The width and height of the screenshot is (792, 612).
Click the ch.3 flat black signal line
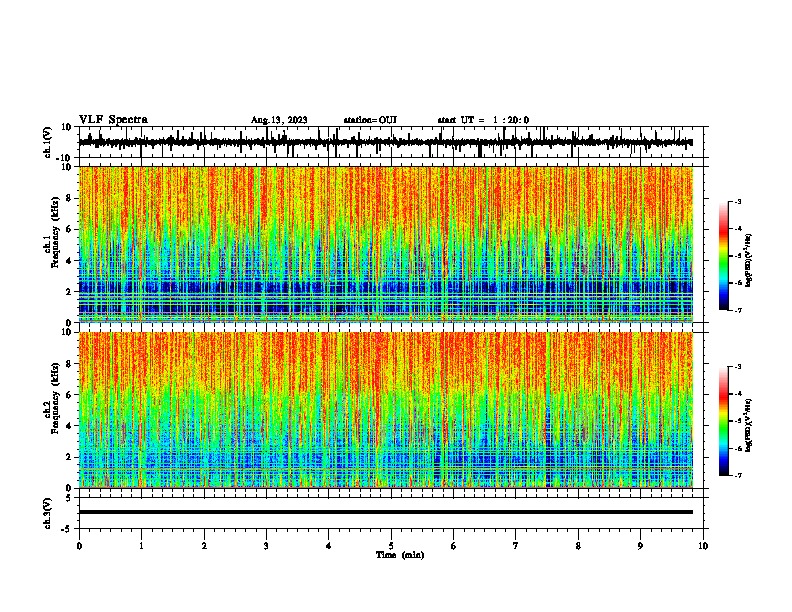pyautogui.click(x=386, y=512)
